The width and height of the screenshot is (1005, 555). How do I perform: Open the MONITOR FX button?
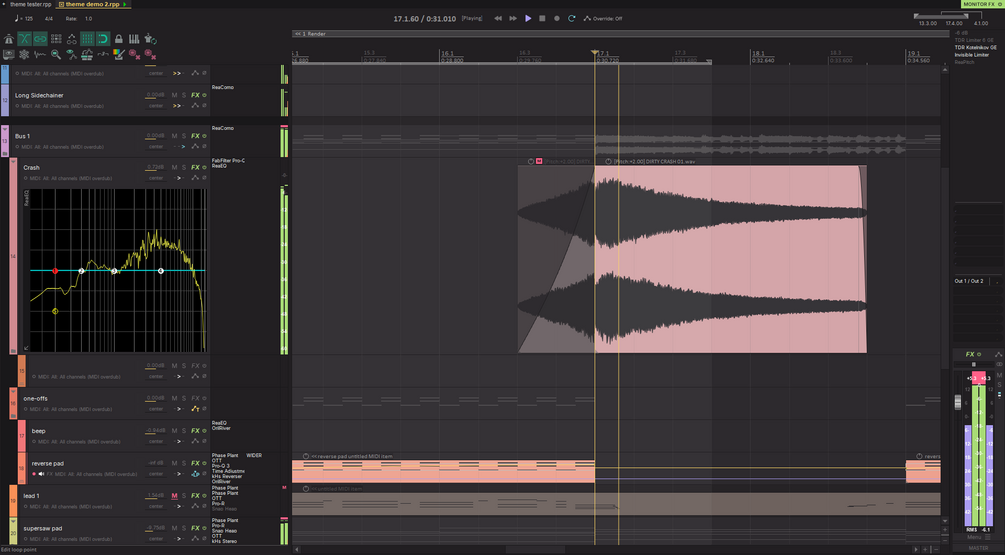click(982, 4)
